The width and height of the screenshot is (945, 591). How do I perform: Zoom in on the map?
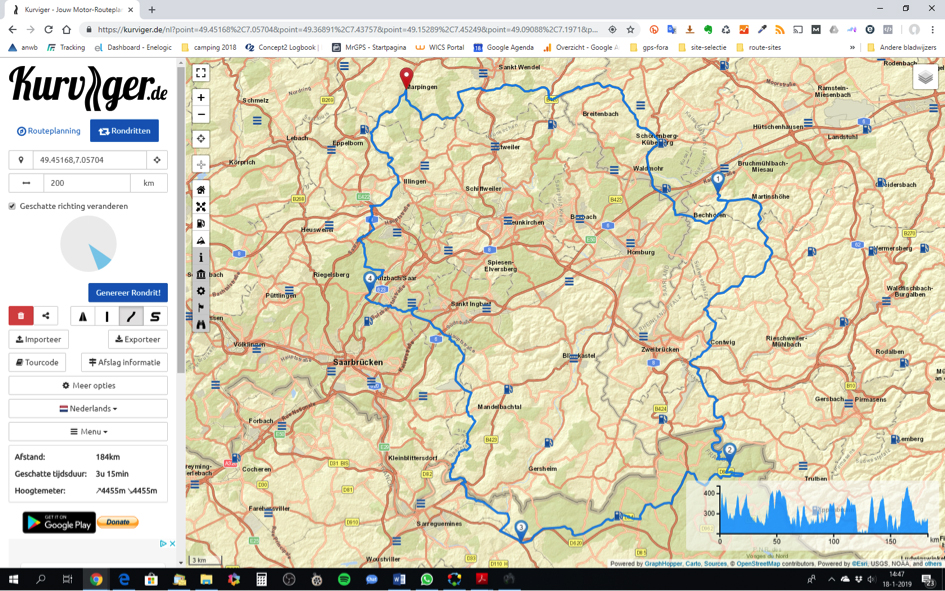[201, 98]
